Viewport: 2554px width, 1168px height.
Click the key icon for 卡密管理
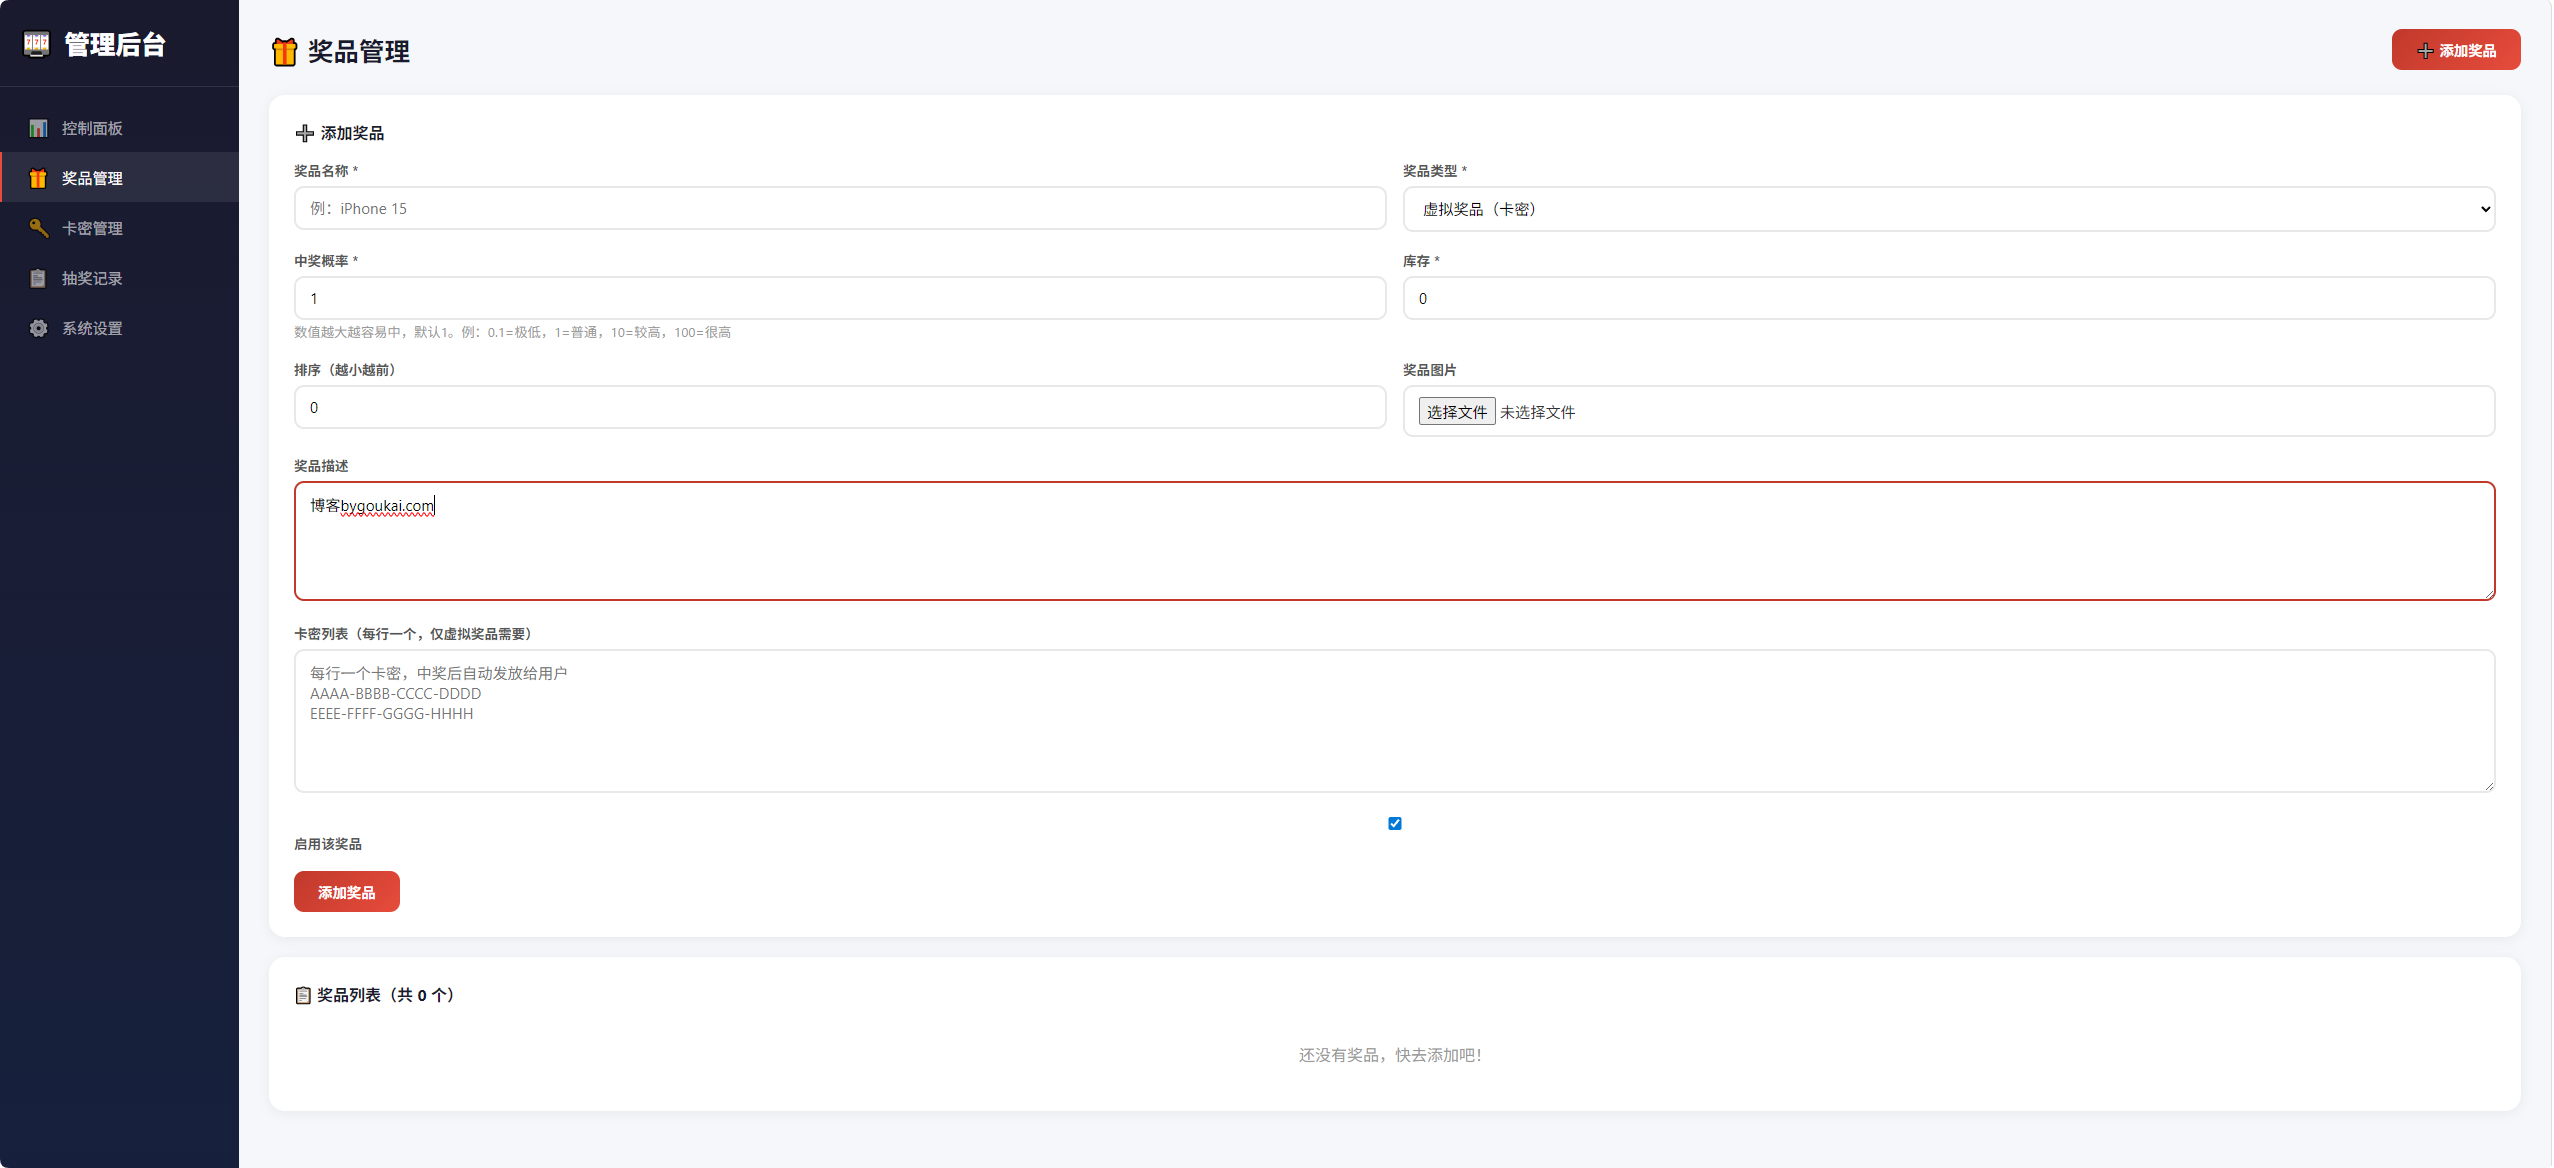38,228
